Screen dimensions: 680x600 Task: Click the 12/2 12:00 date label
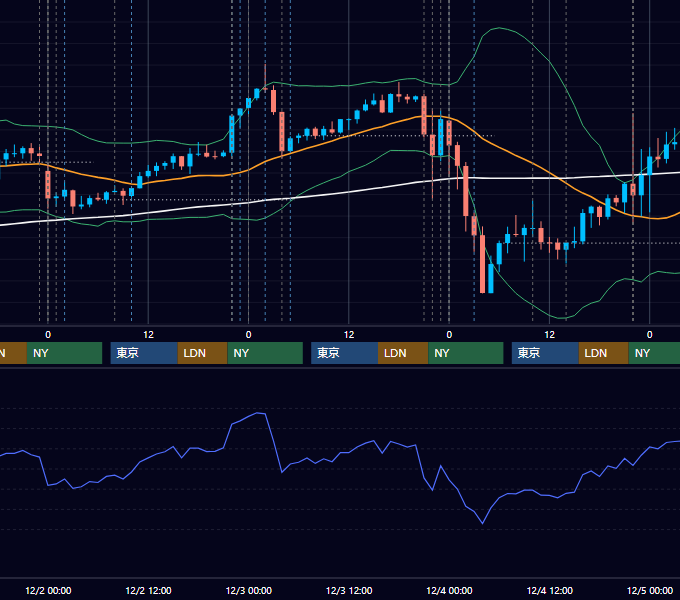[x=148, y=590]
